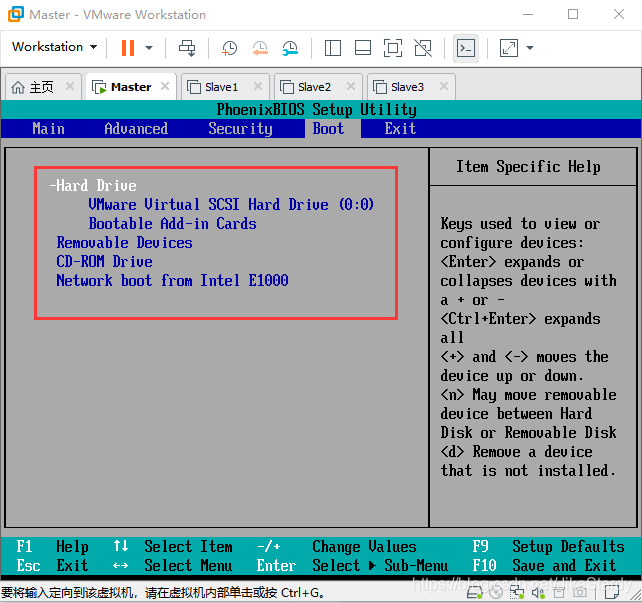Pause the virtual machine
Viewport: 642px width, 603px height.
[128, 48]
